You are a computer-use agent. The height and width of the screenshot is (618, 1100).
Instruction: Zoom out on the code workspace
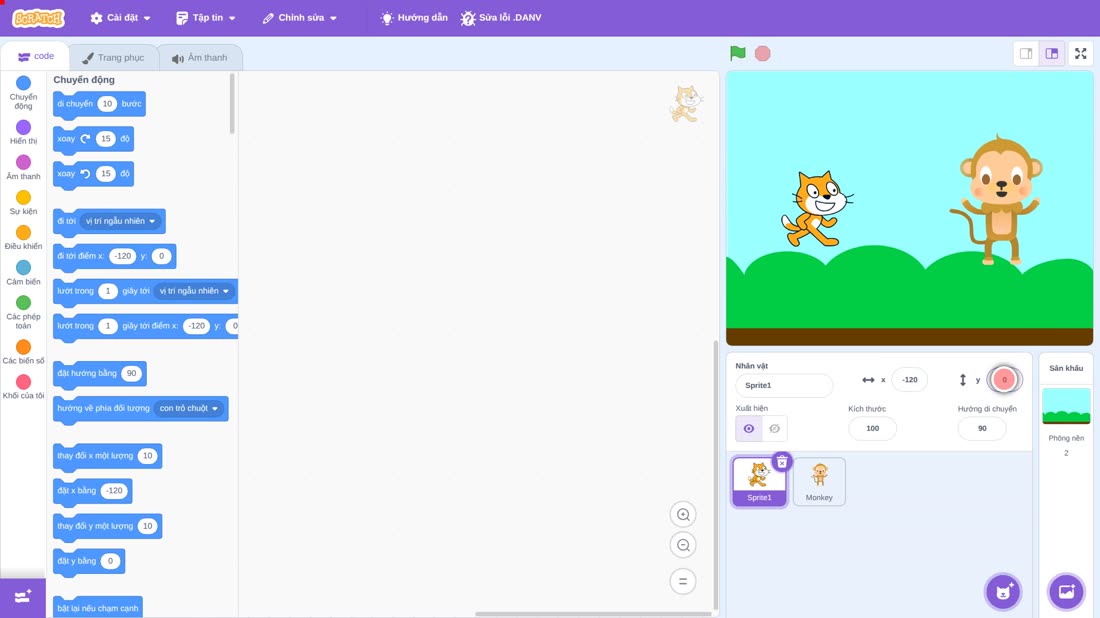(x=683, y=545)
